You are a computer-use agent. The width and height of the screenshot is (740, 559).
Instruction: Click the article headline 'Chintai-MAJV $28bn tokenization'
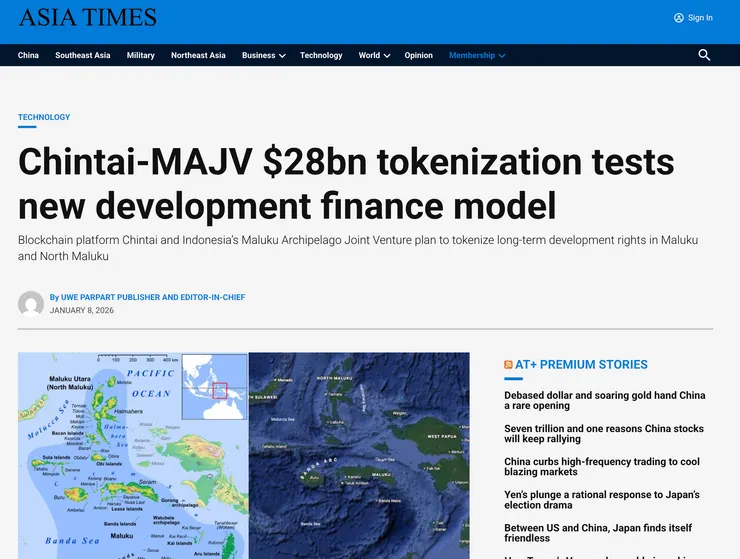click(x=346, y=183)
